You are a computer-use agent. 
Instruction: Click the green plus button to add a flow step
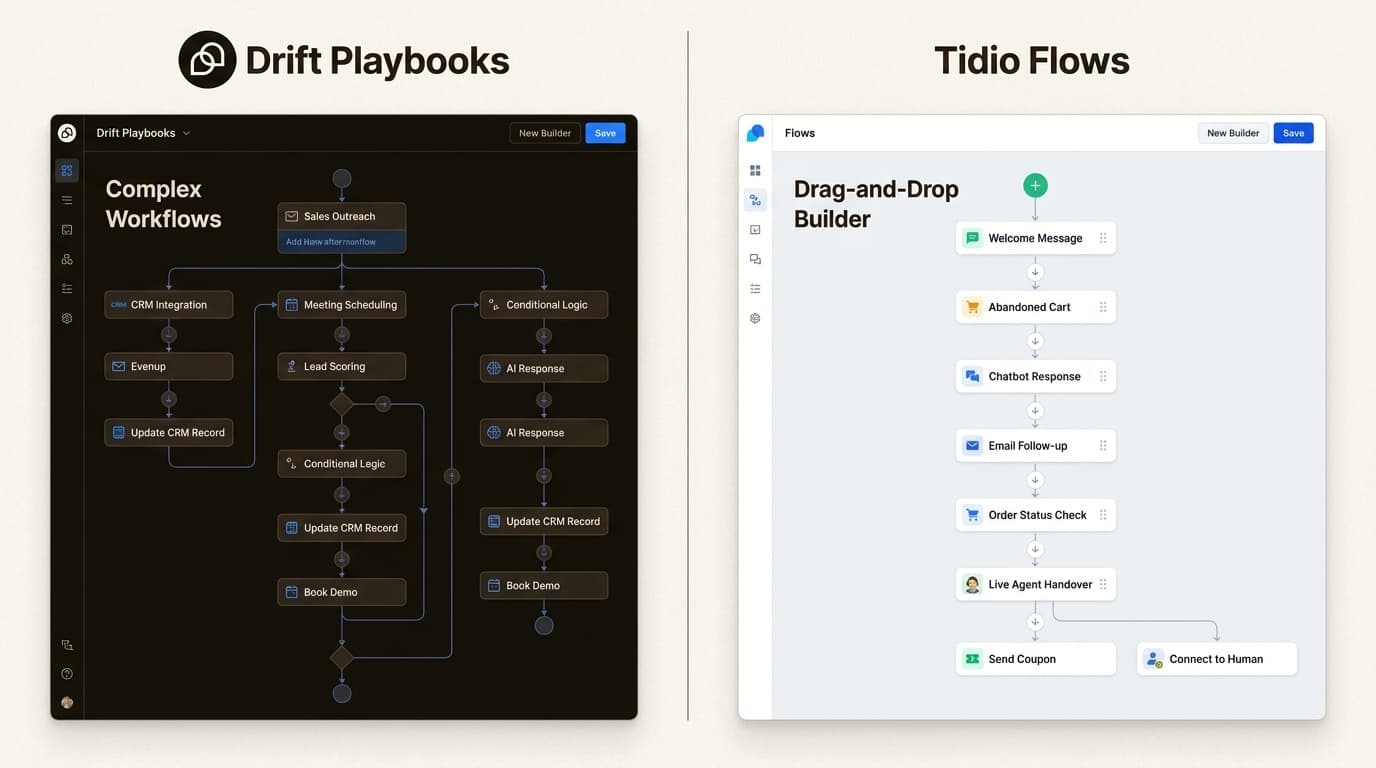(x=1035, y=185)
